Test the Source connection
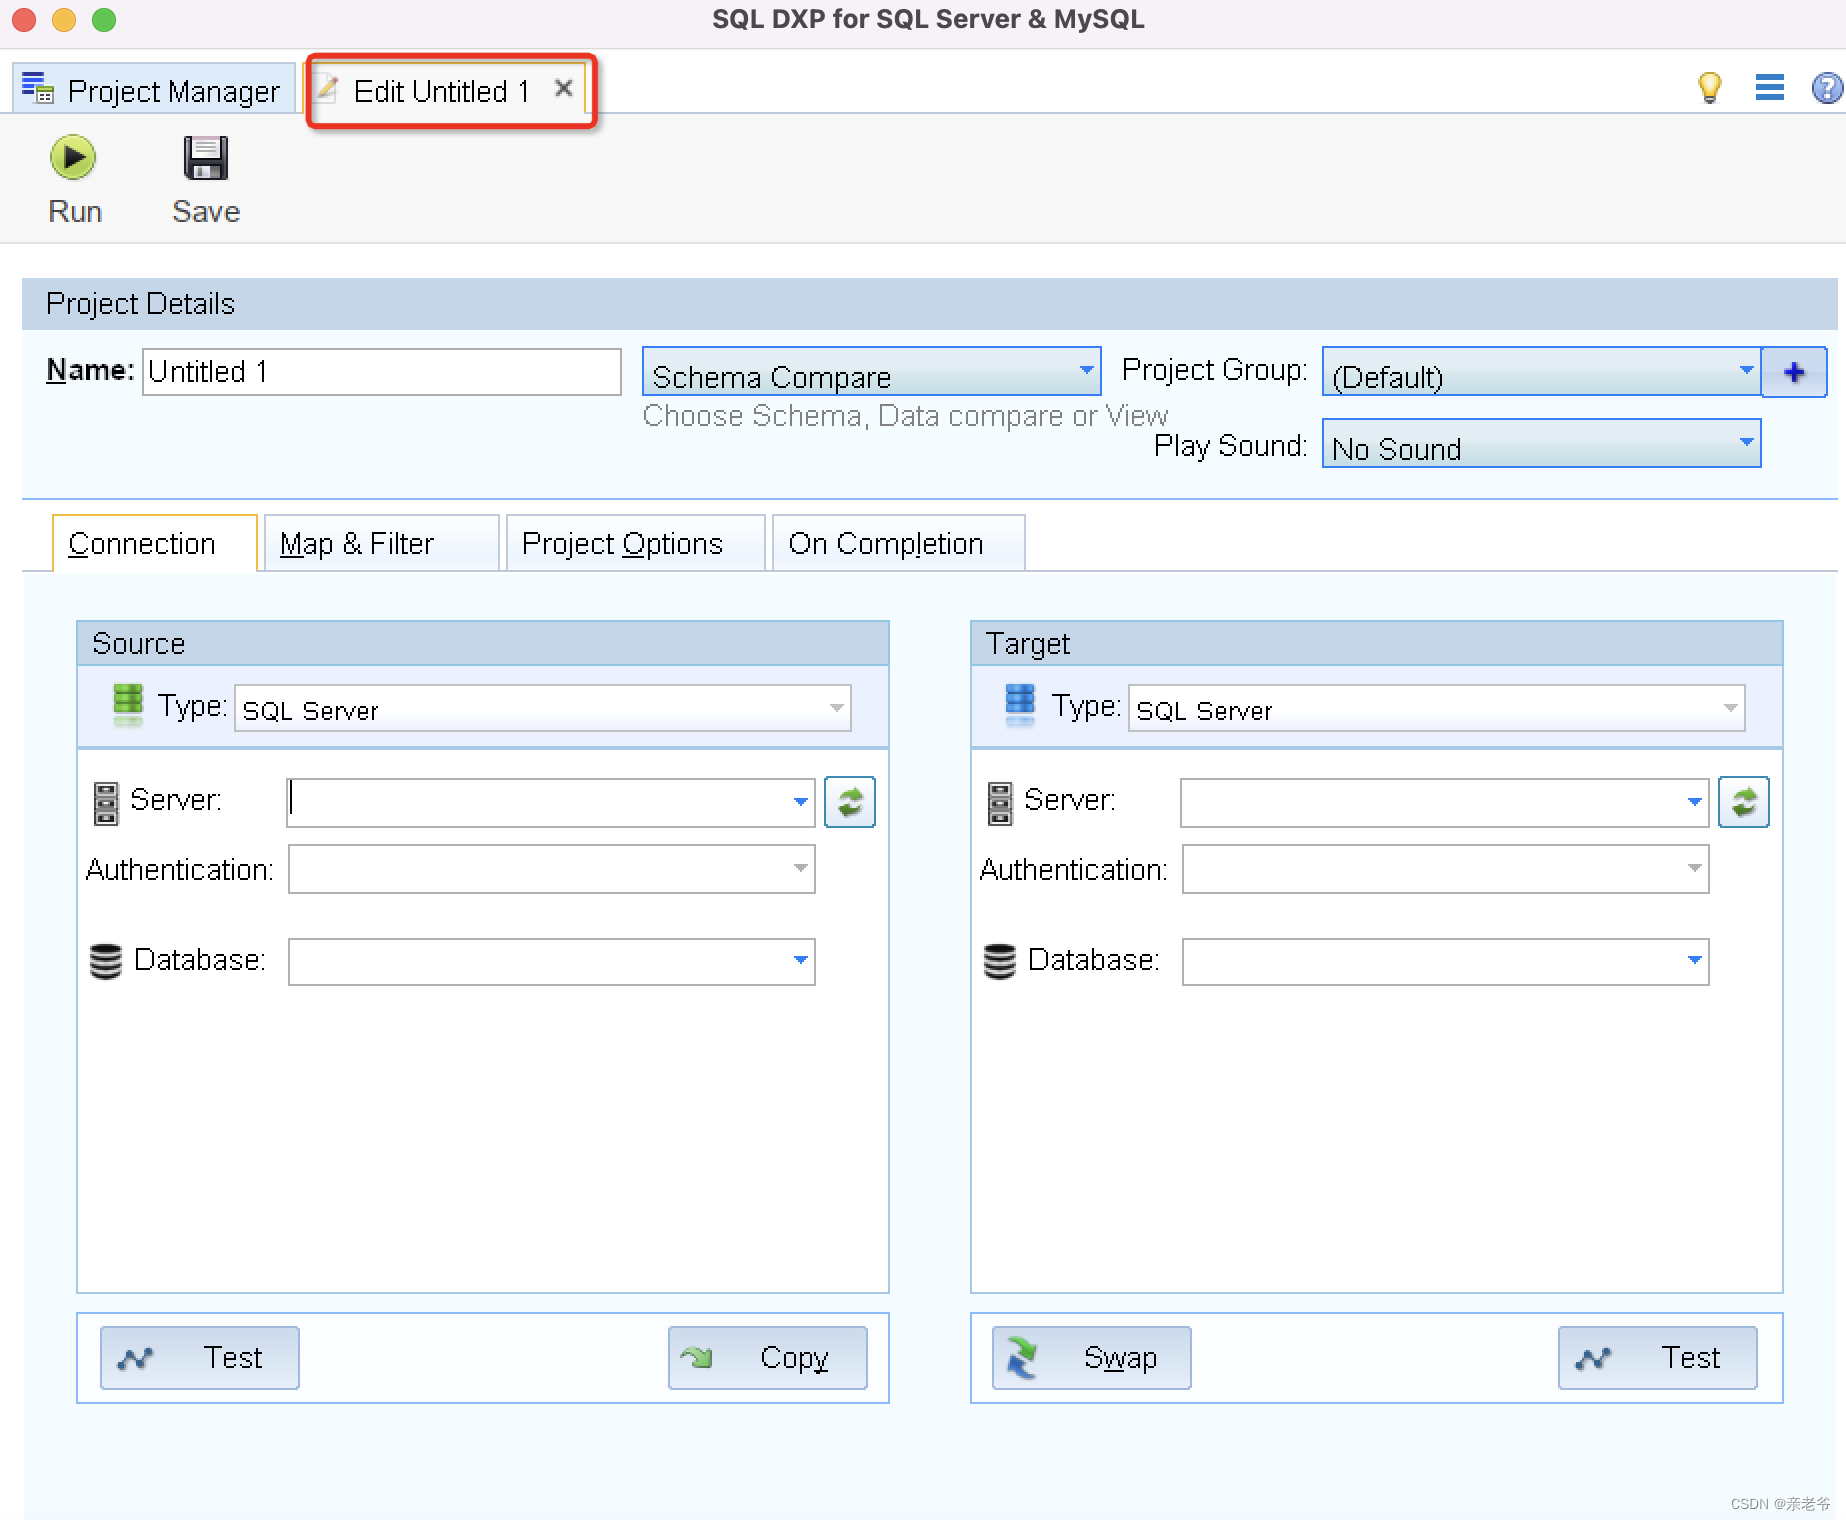This screenshot has height=1520, width=1846. [x=200, y=1358]
